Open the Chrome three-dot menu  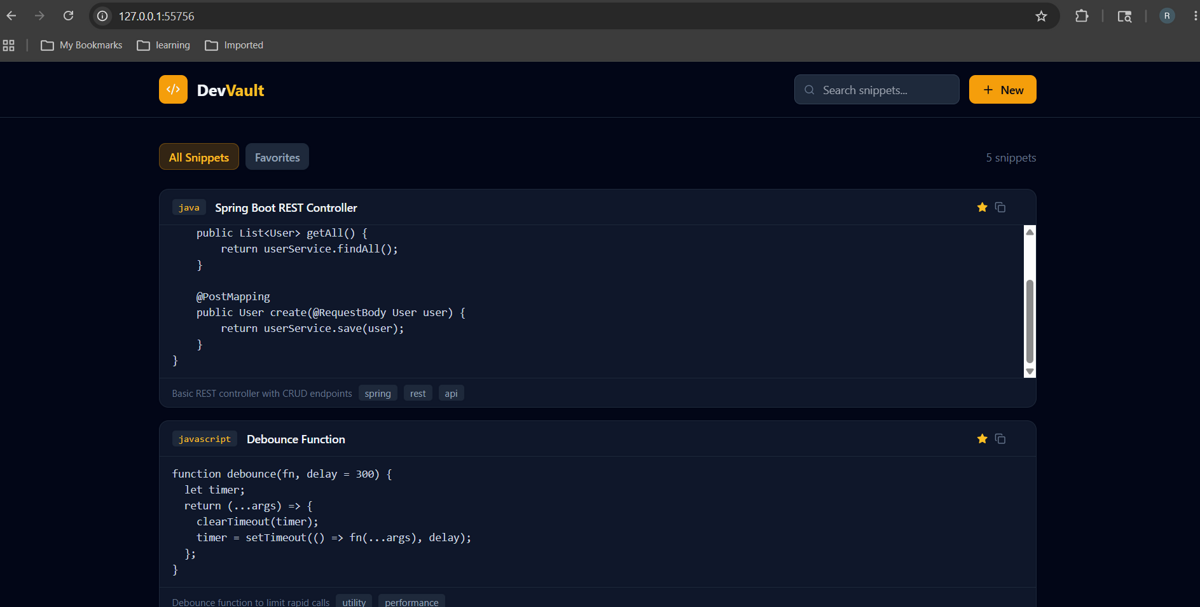[1195, 16]
